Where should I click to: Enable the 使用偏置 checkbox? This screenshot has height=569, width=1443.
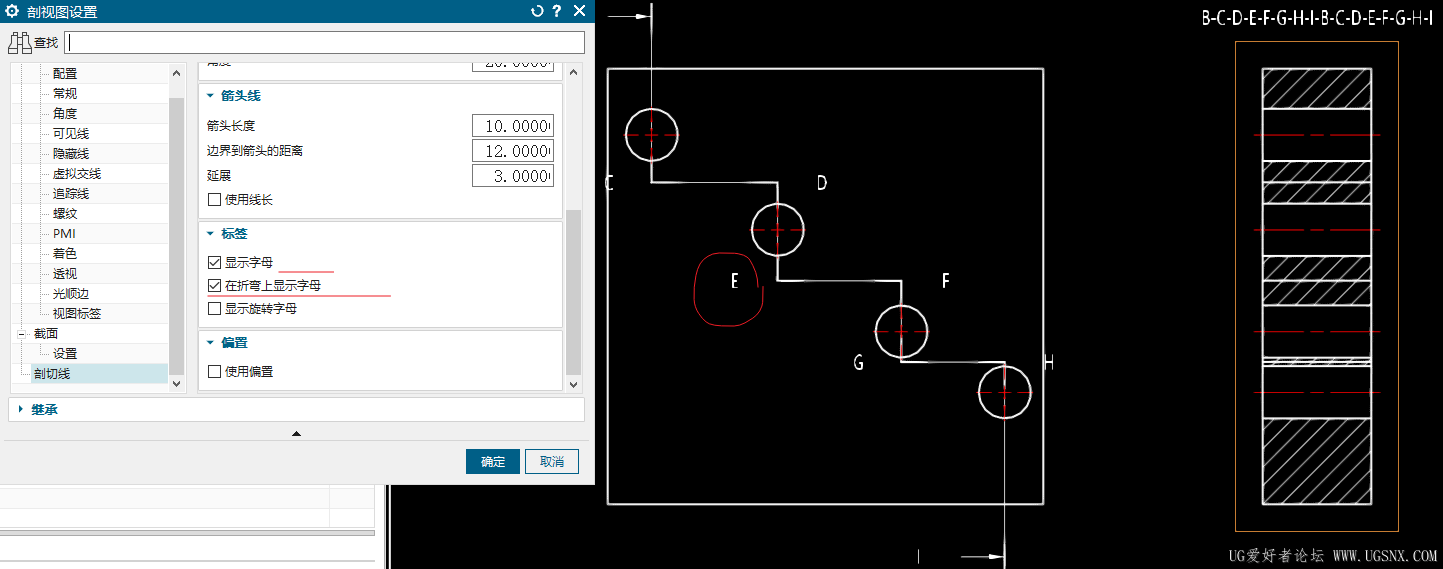[x=214, y=371]
